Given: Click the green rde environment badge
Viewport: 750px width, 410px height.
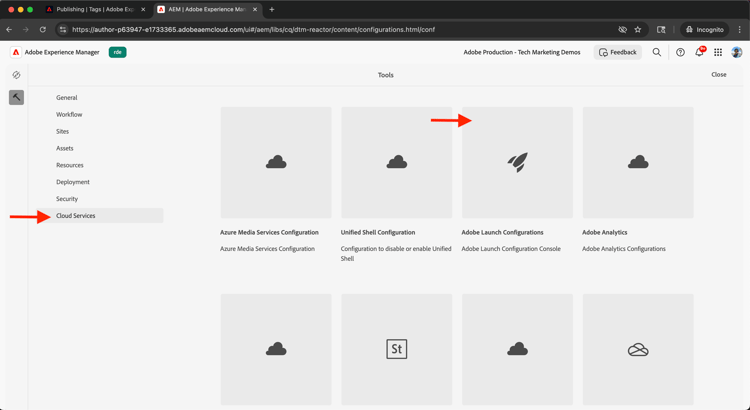Looking at the screenshot, I should [x=118, y=52].
